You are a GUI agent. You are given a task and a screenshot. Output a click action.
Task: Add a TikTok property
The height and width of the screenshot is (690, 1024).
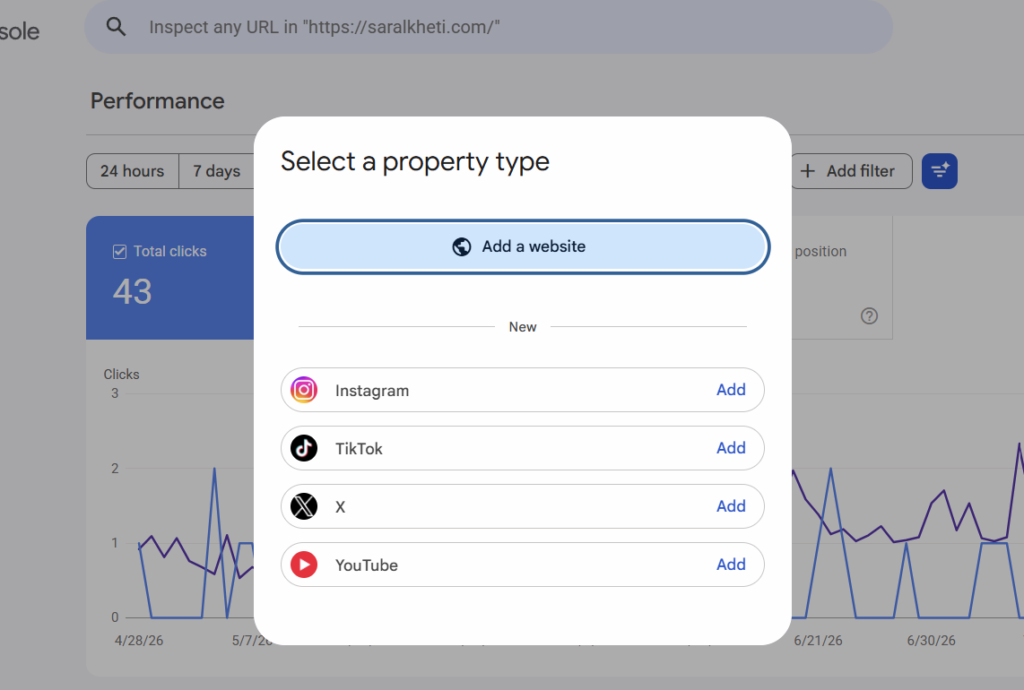click(x=731, y=448)
